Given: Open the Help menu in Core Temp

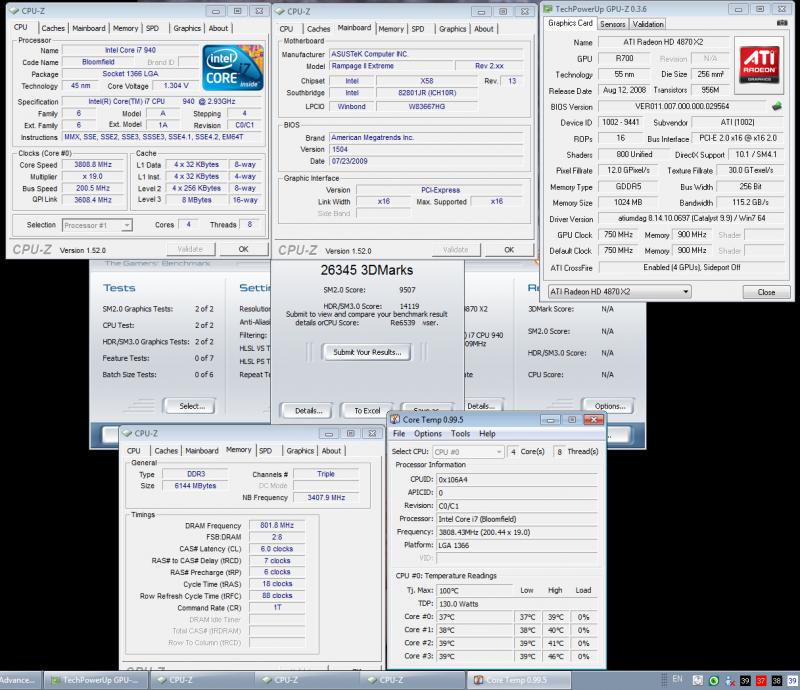Looking at the screenshot, I should pyautogui.click(x=487, y=433).
